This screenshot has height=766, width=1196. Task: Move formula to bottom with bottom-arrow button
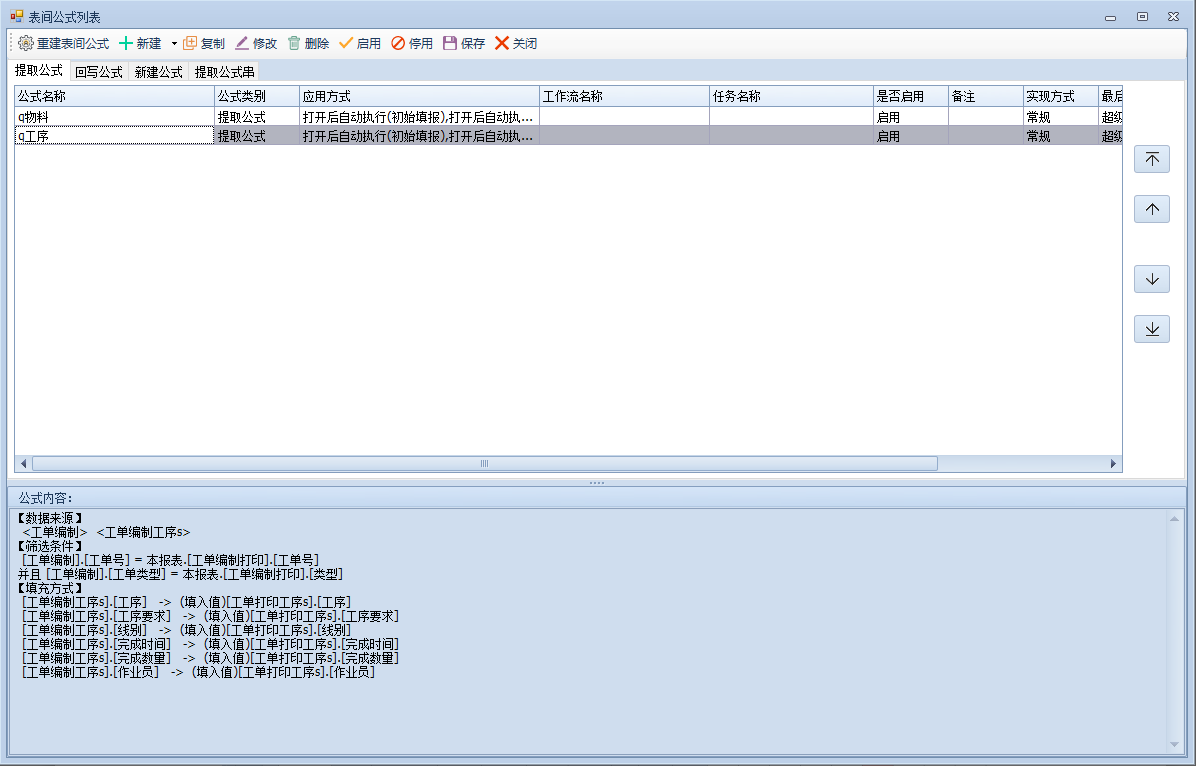[1152, 329]
